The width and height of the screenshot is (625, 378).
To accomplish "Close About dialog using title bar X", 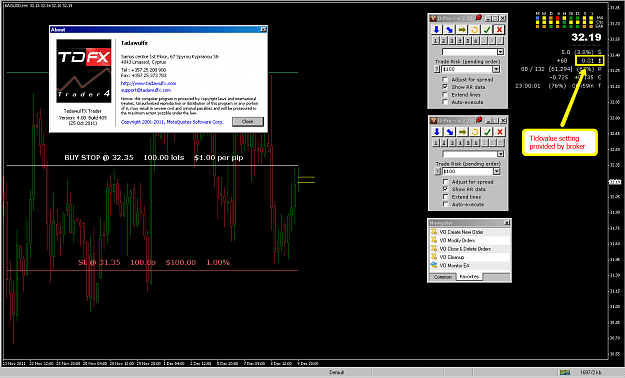I will [x=263, y=30].
